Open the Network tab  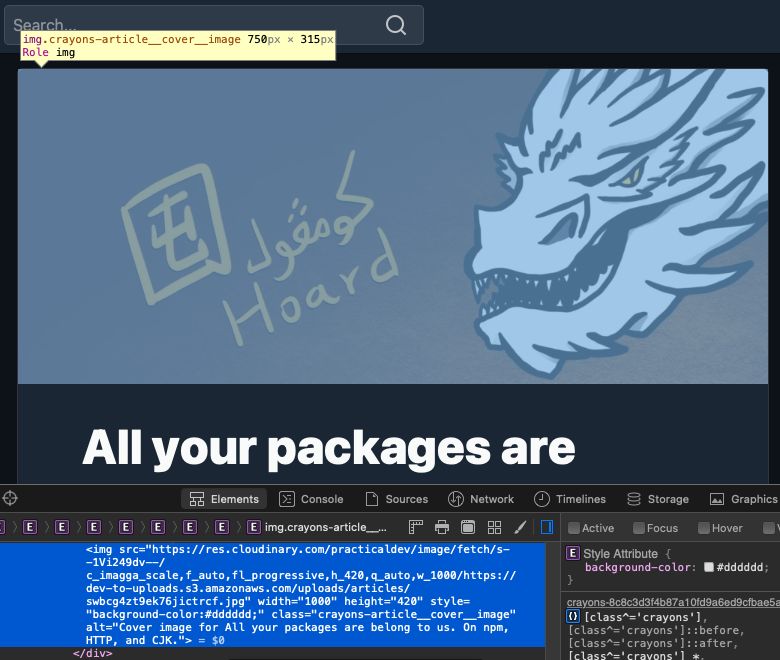[481, 499]
